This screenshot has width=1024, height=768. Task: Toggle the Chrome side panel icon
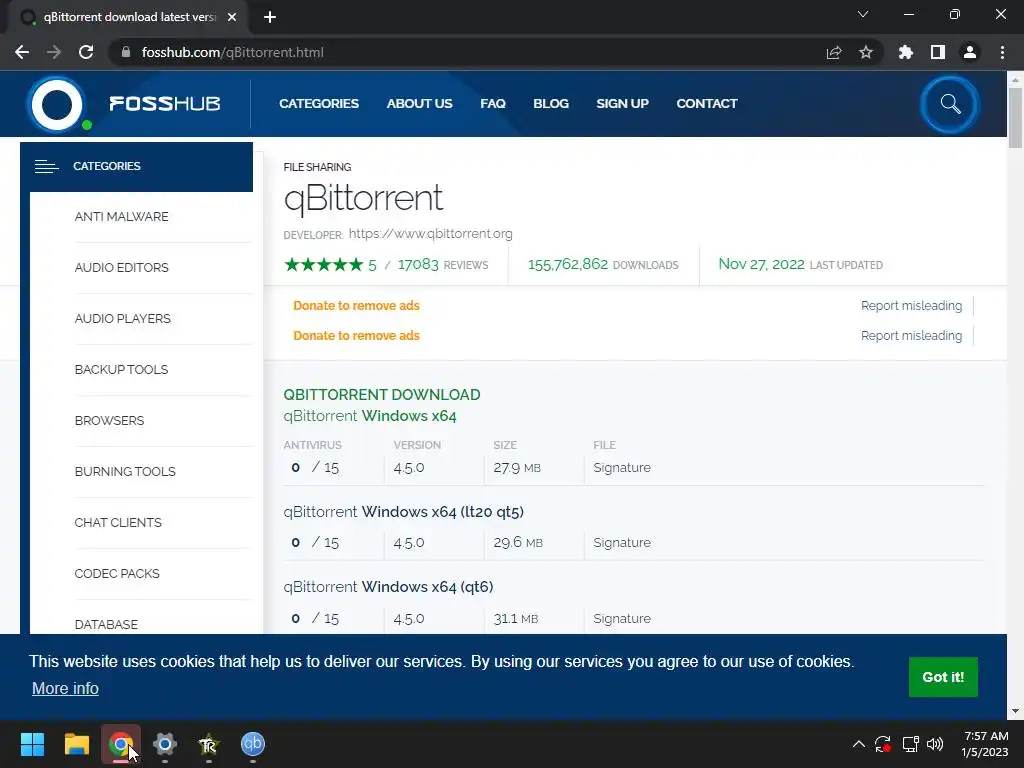[938, 52]
